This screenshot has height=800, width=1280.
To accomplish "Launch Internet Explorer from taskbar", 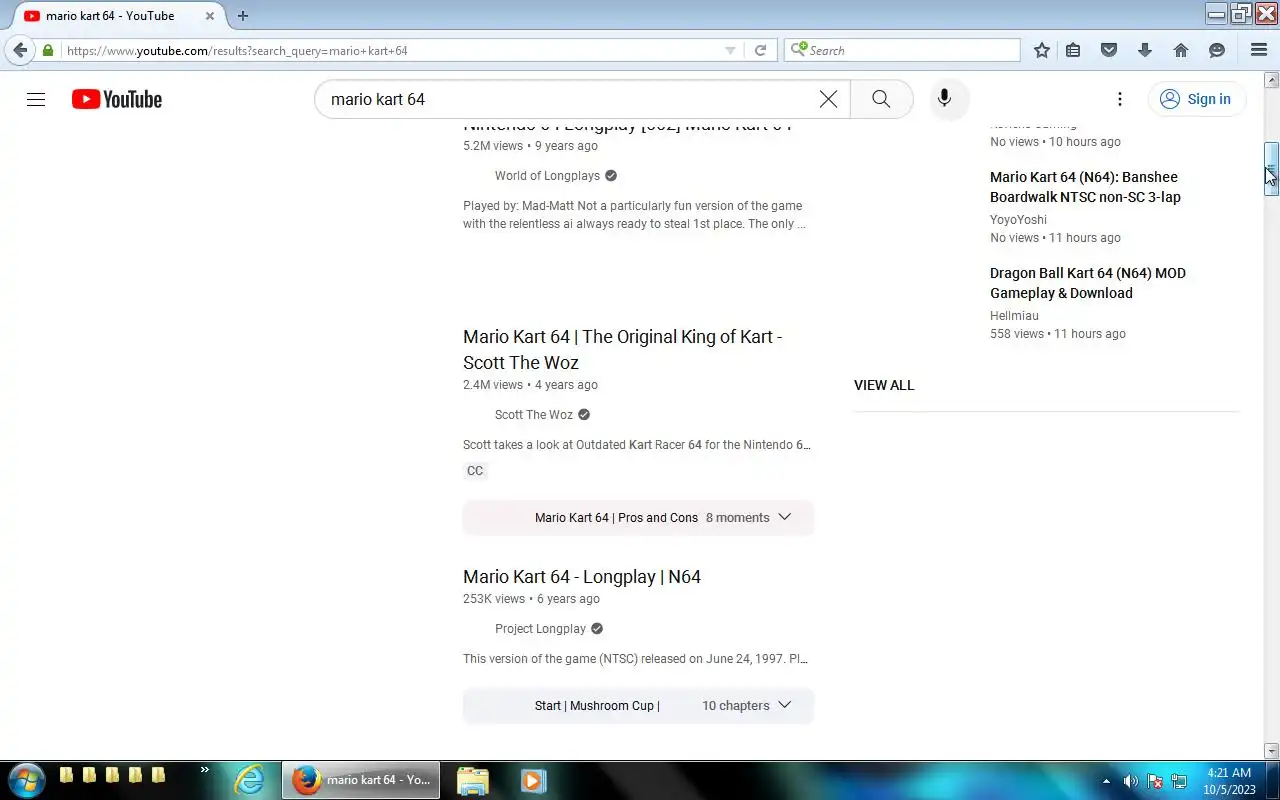I will tap(249, 780).
